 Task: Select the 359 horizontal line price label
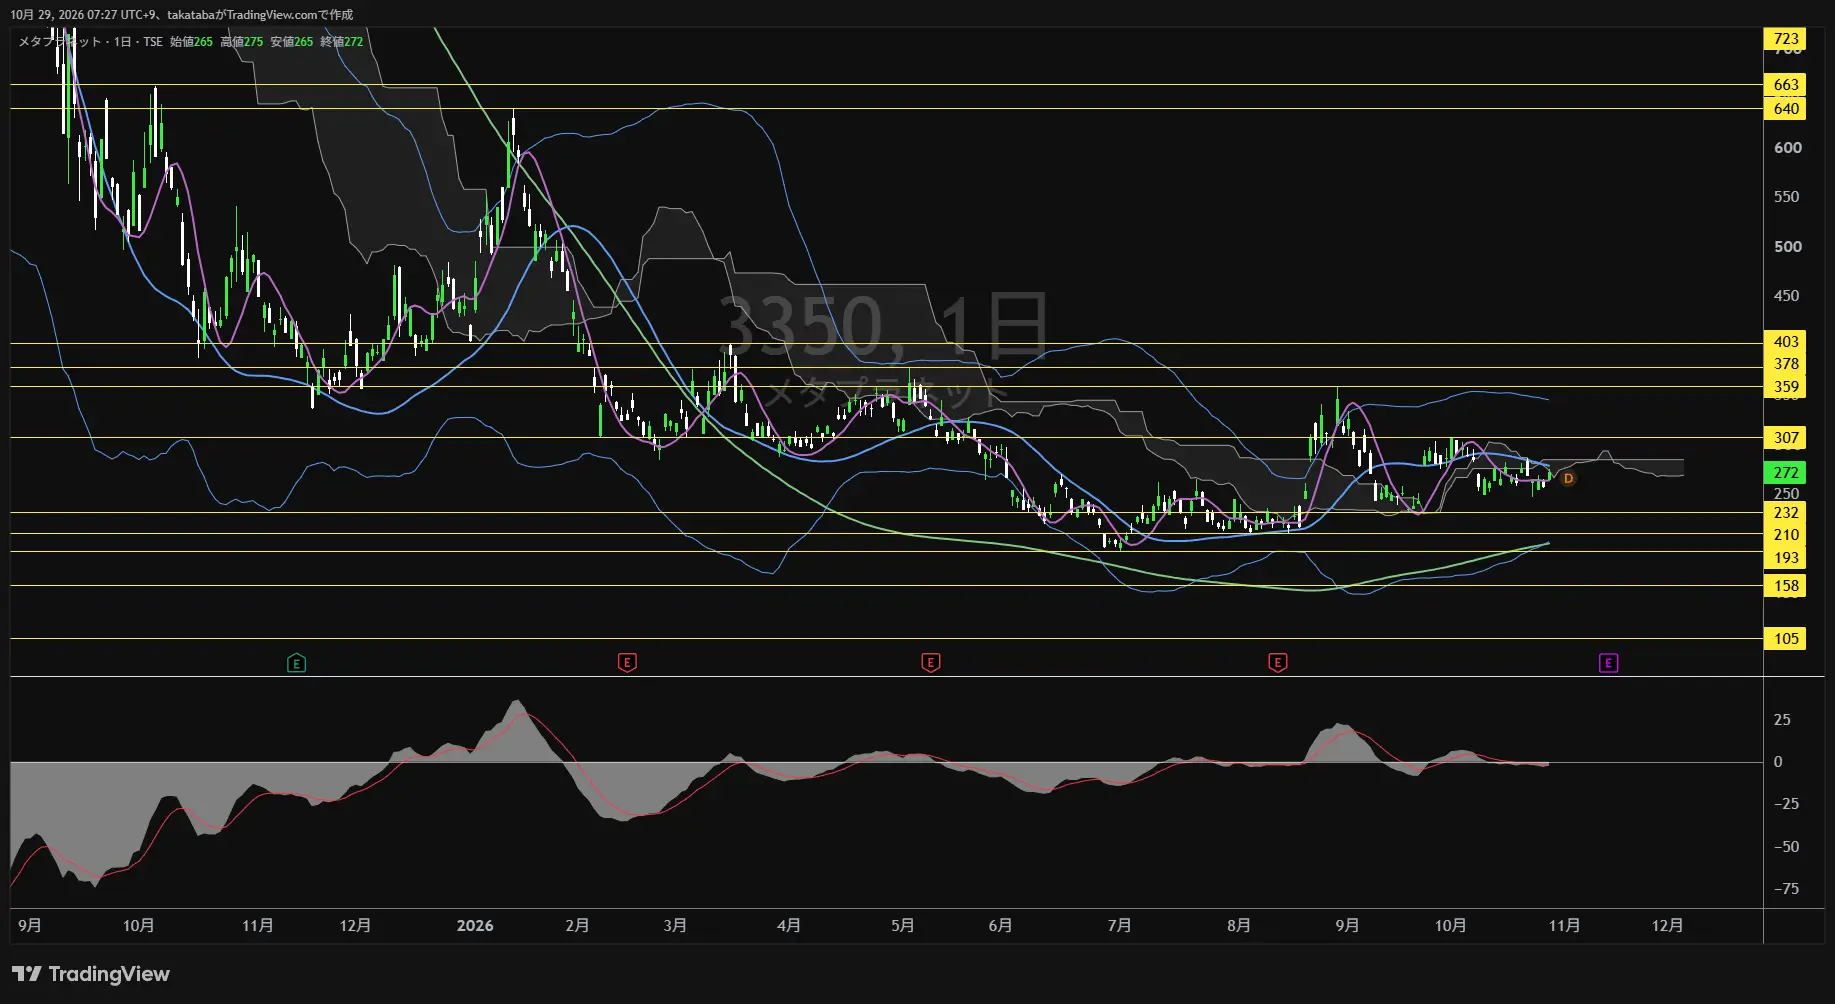coord(1785,387)
